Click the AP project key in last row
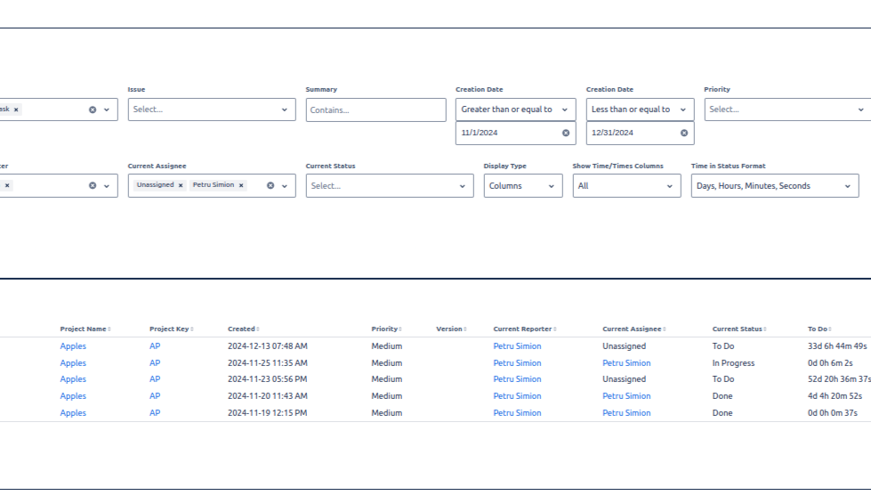871x496 pixels. tap(155, 413)
